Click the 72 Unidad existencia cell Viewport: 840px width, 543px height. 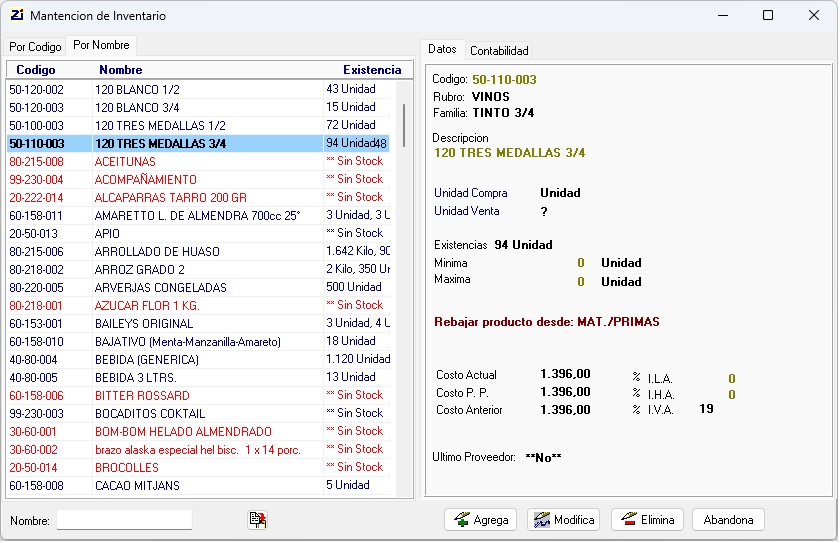351,125
